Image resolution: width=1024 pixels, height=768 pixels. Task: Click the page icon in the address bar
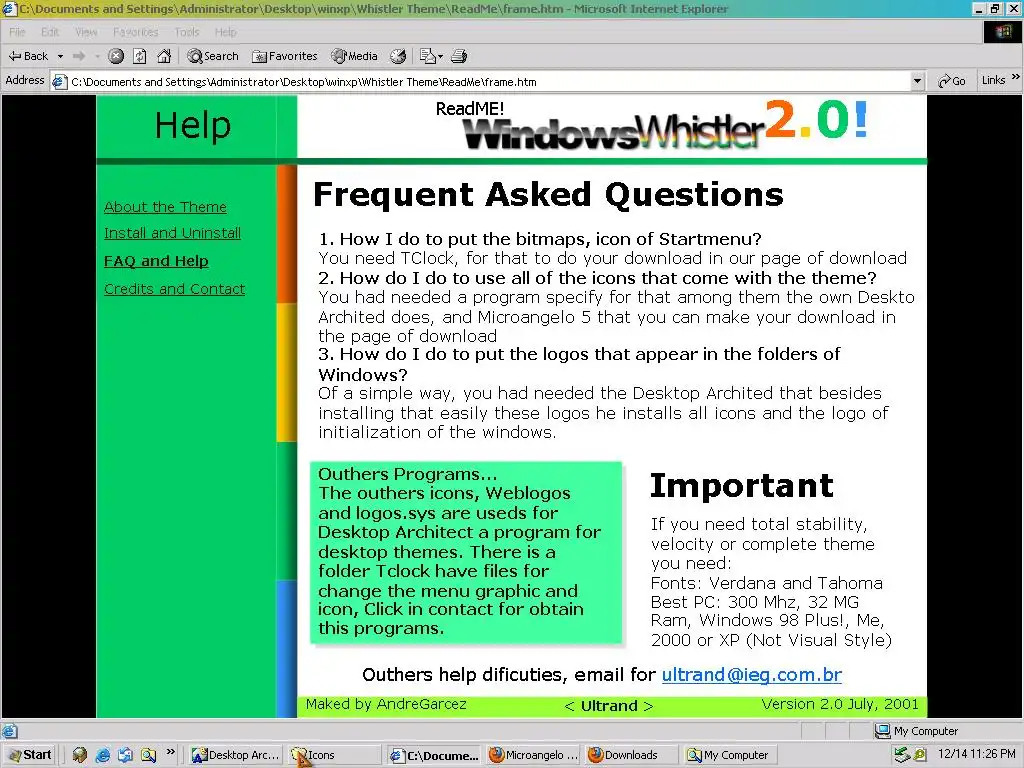click(59, 82)
